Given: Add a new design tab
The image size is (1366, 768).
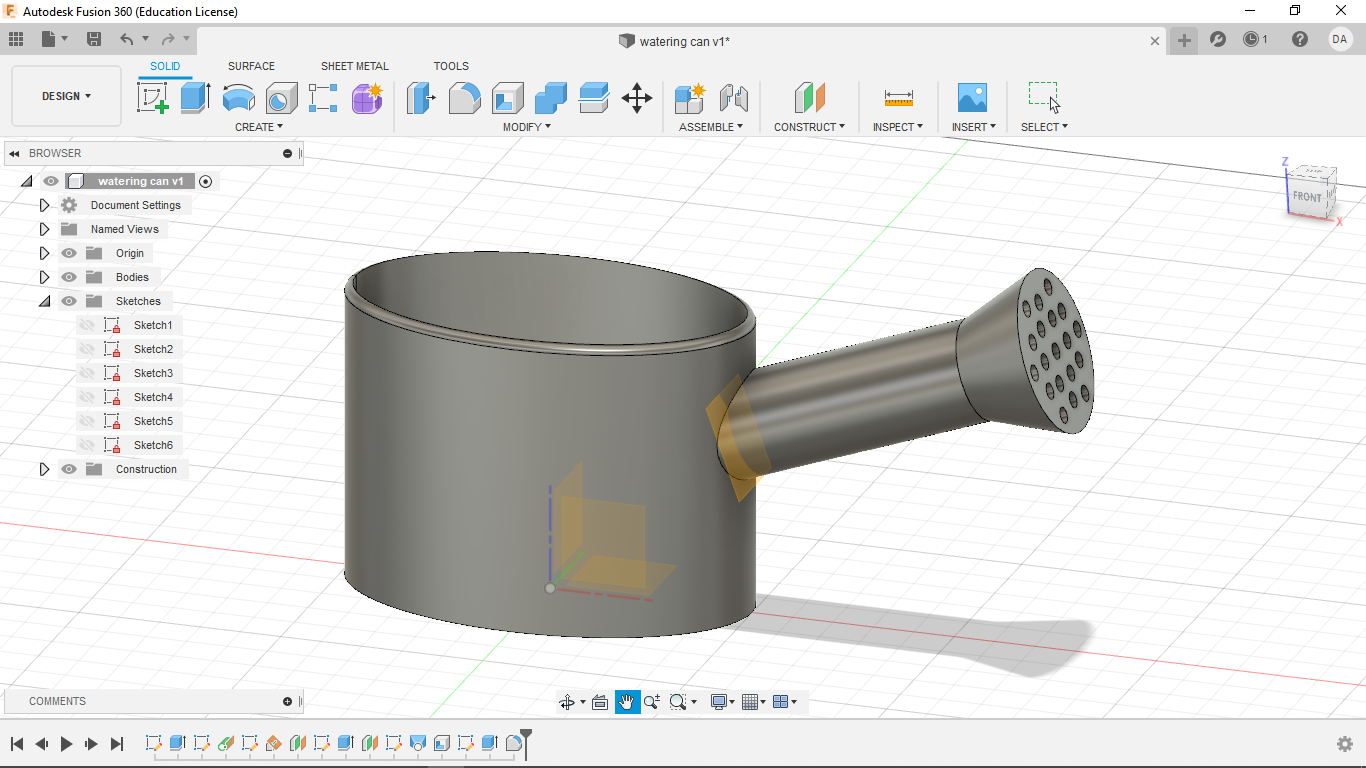Looking at the screenshot, I should pyautogui.click(x=1184, y=40).
